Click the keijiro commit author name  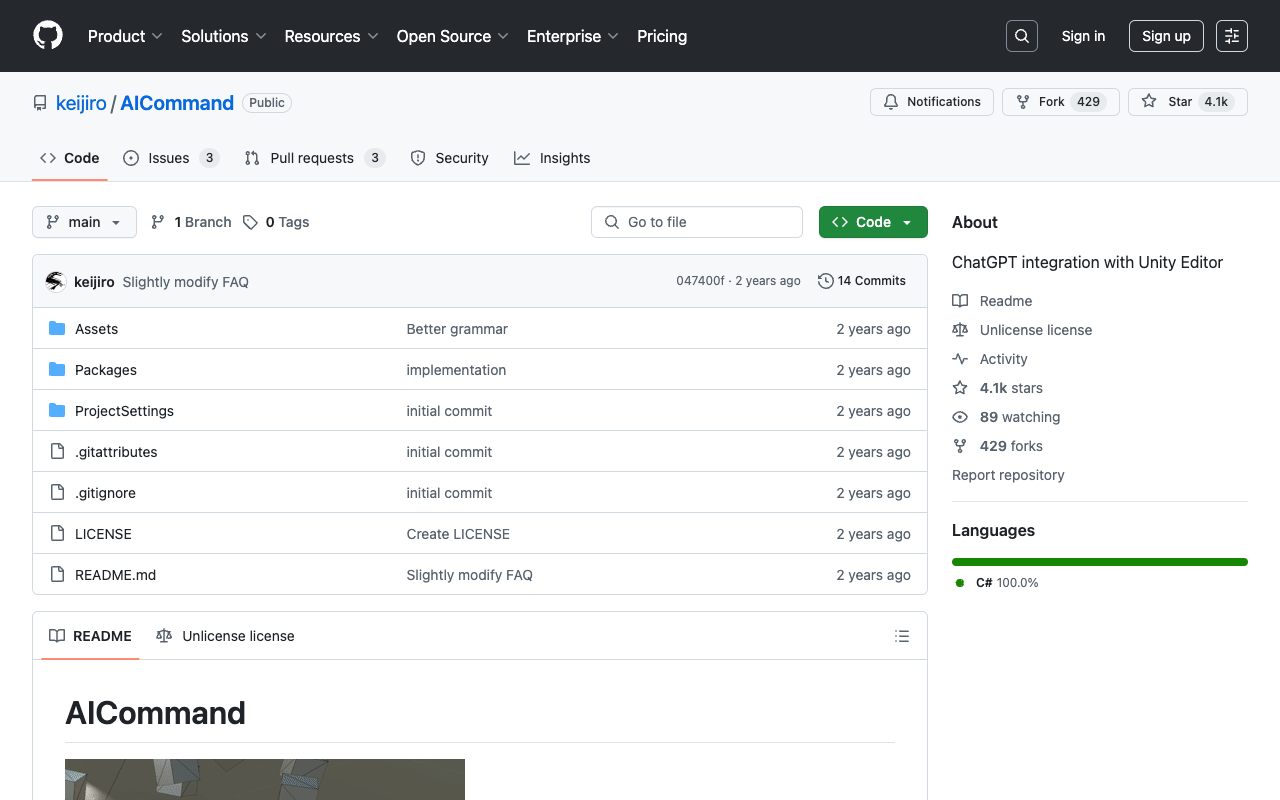[x=94, y=282]
